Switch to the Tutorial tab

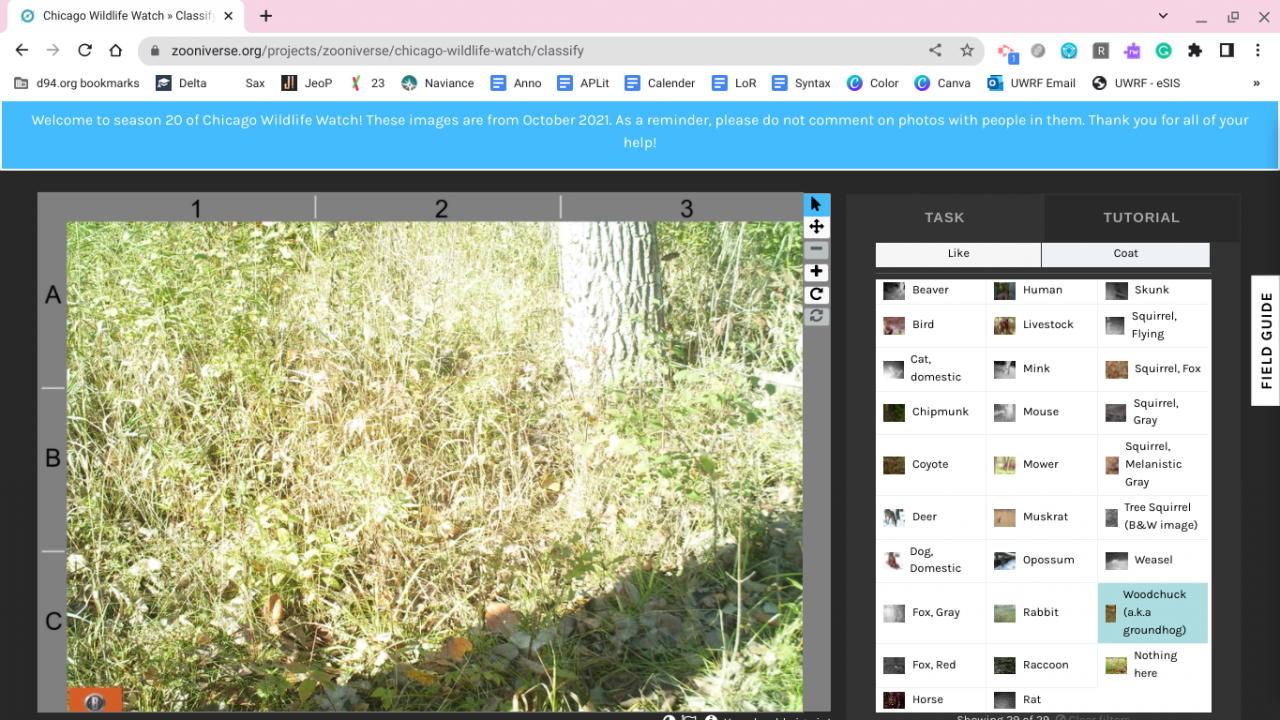click(x=1141, y=217)
